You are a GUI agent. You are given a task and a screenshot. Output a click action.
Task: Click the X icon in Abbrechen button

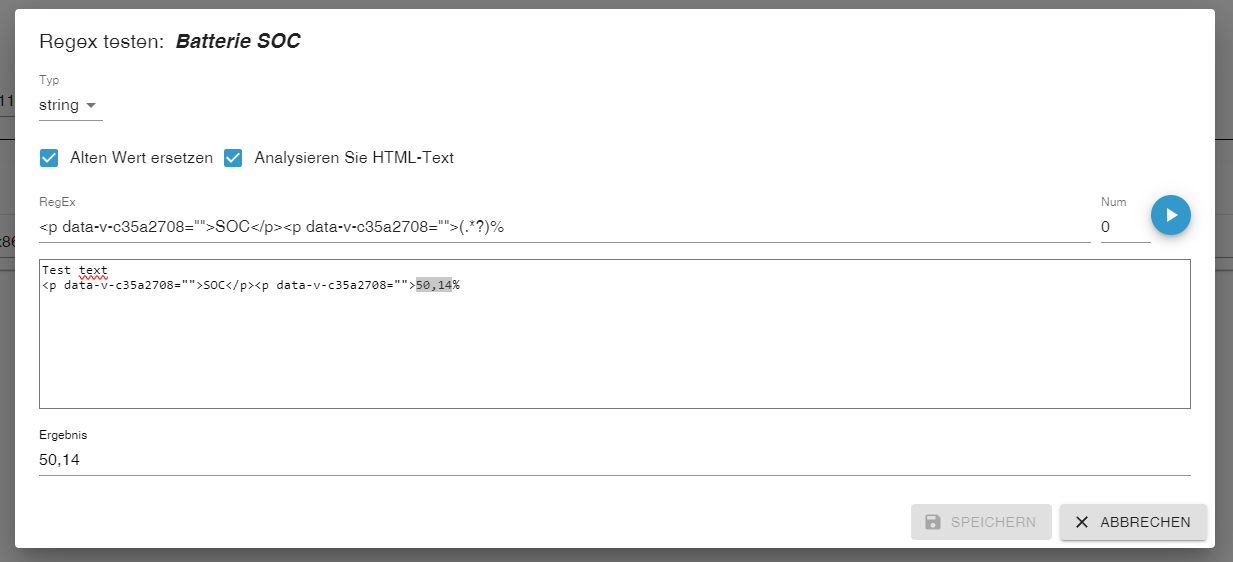point(1082,522)
